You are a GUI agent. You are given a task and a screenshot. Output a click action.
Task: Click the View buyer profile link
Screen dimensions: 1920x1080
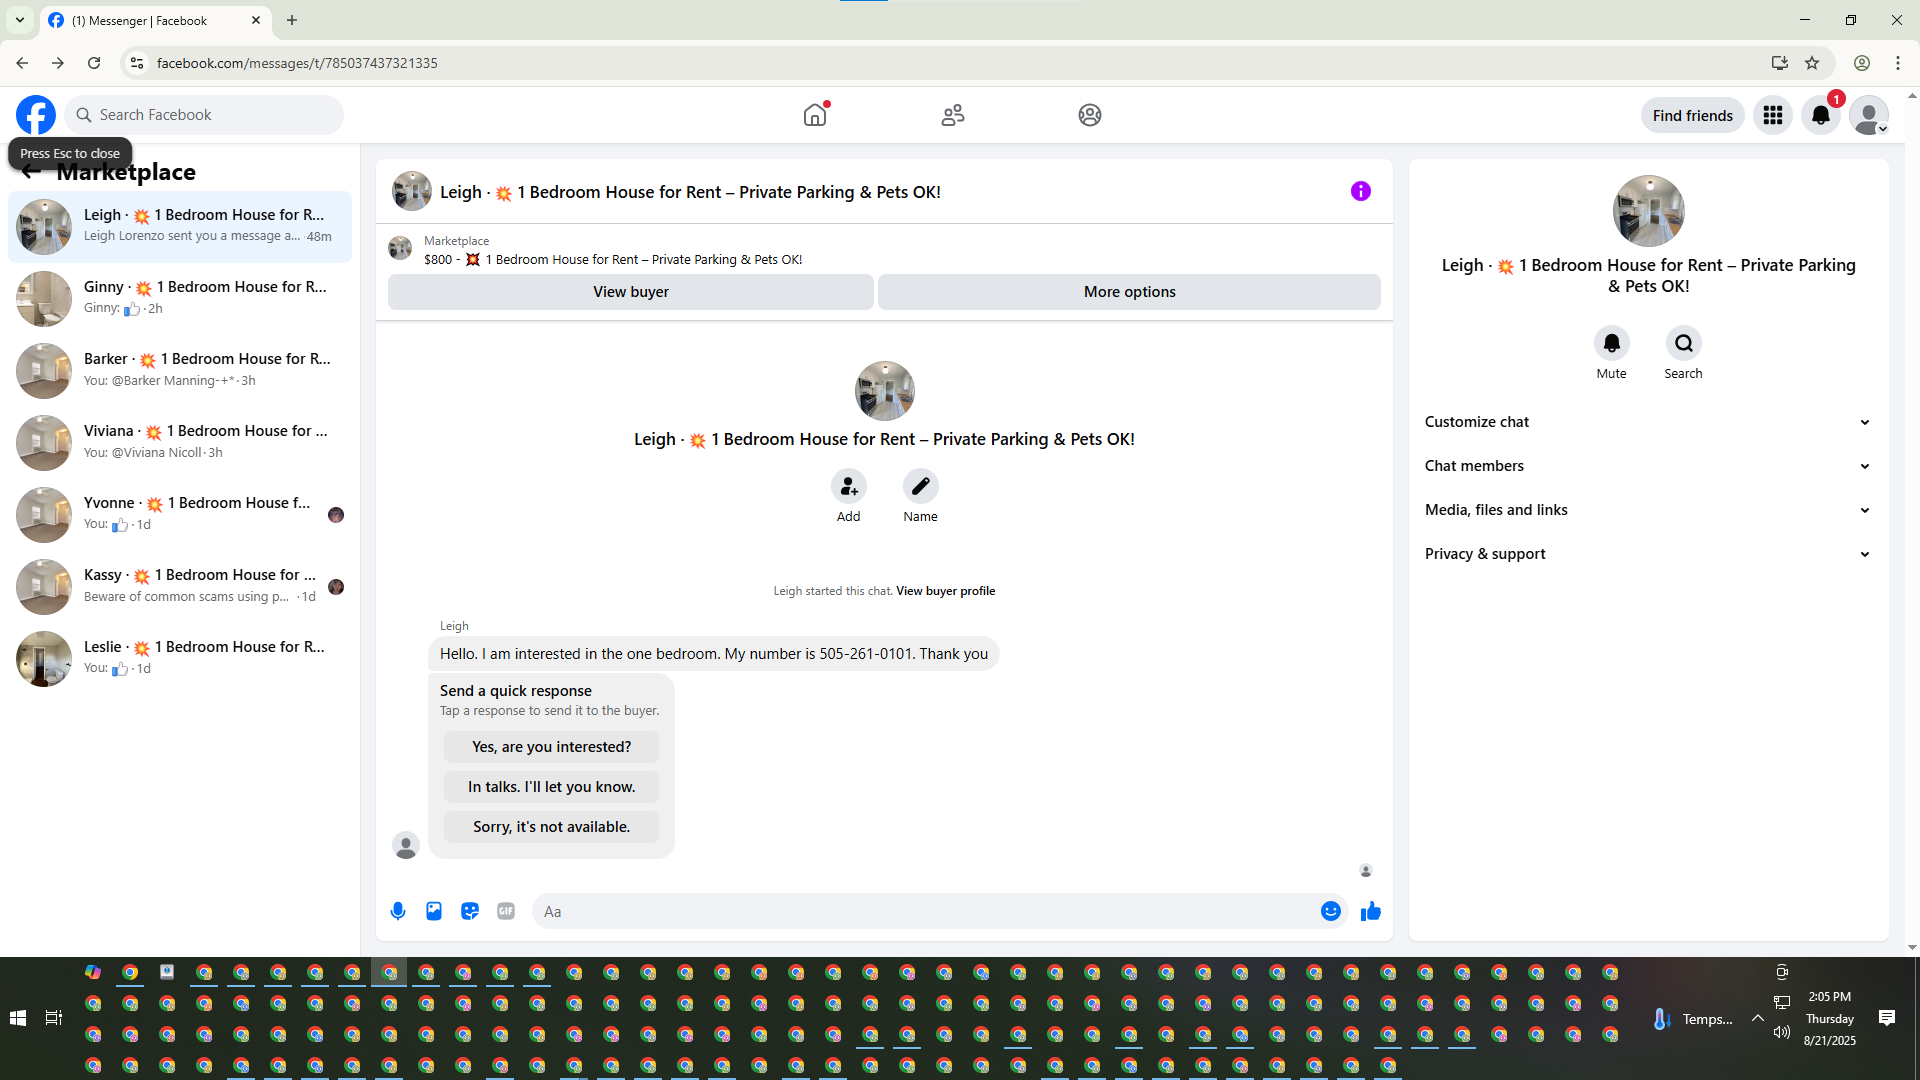pos(945,591)
